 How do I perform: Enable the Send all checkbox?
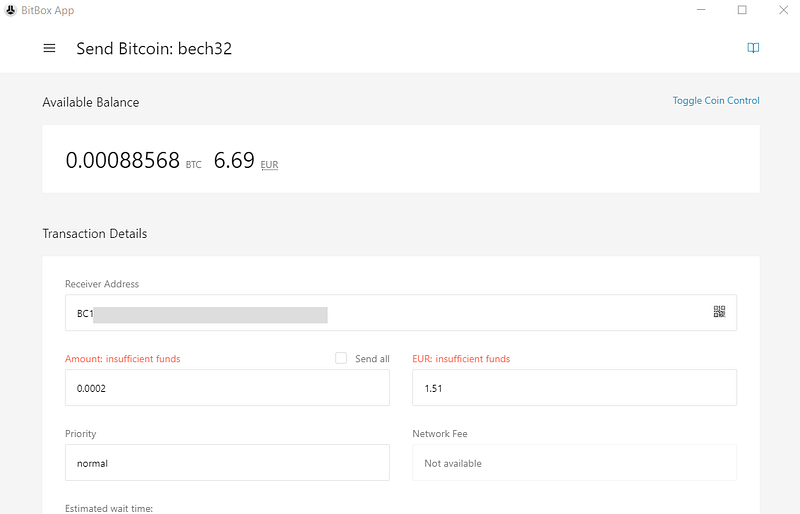(x=341, y=358)
